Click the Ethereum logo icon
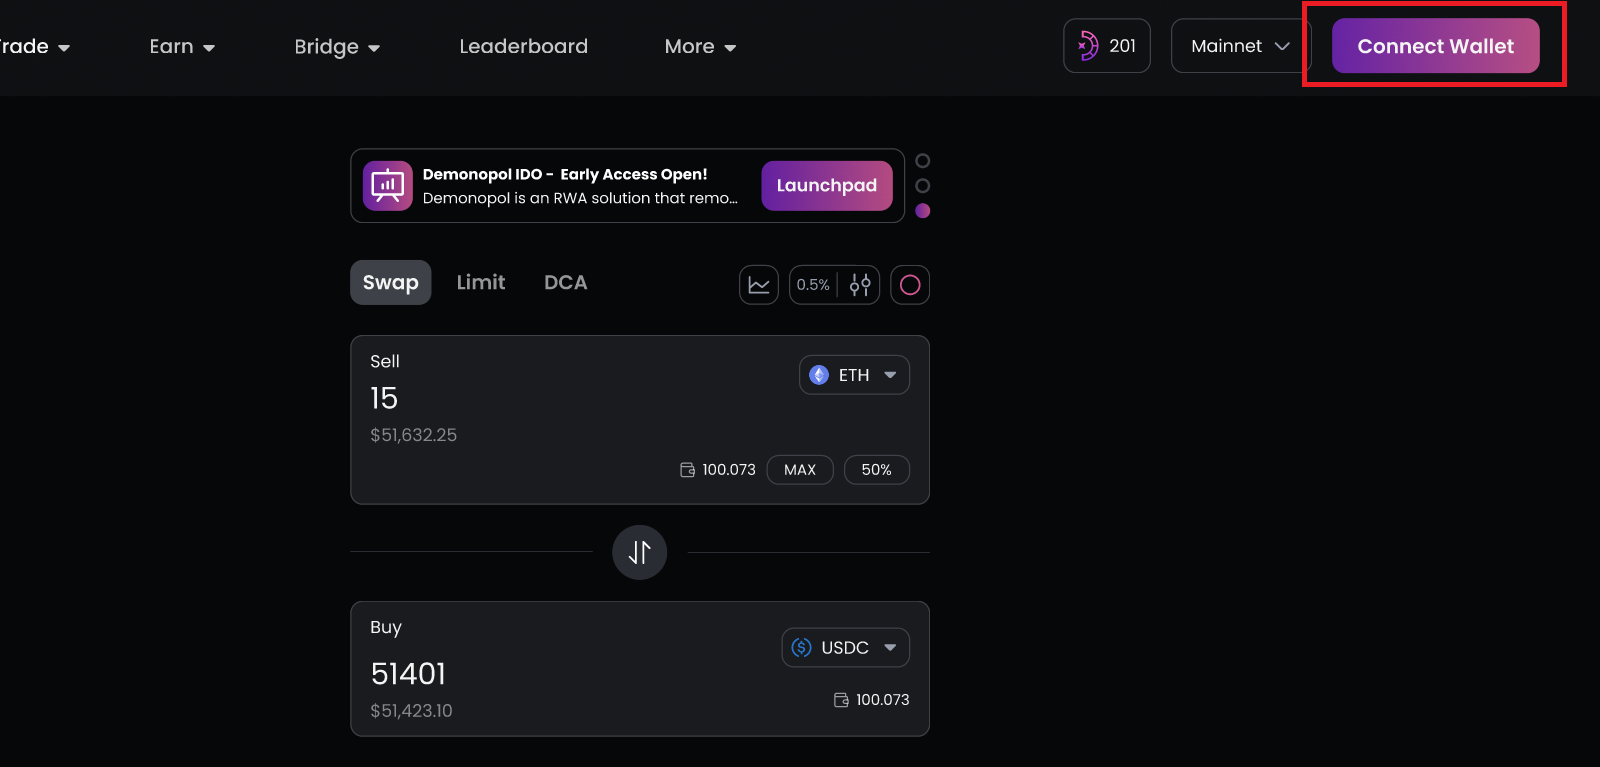The height and width of the screenshot is (767, 1600). tap(819, 375)
